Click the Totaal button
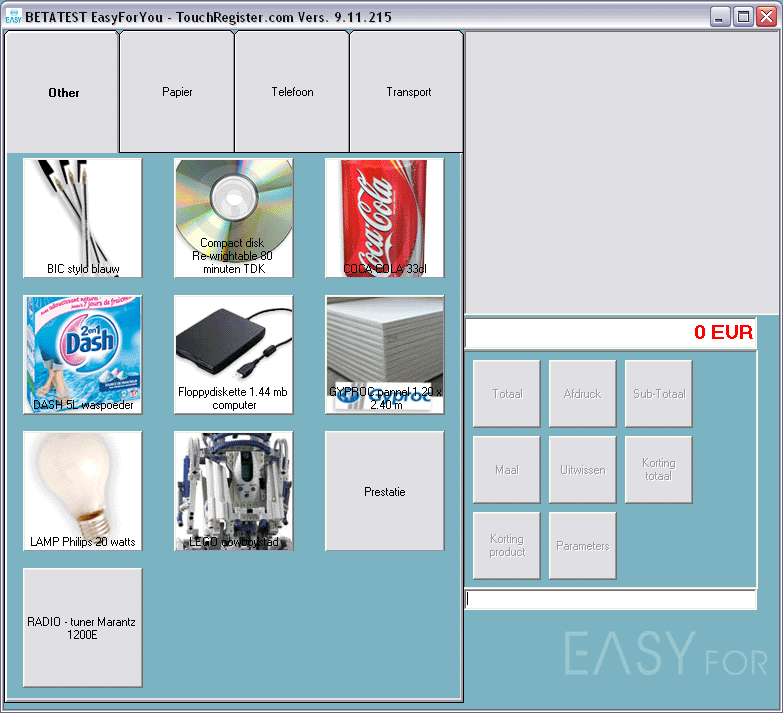 [x=507, y=393]
